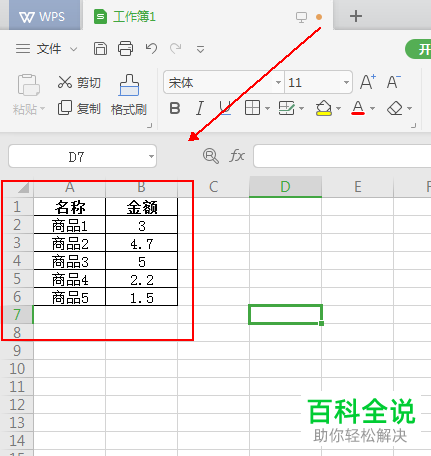The width and height of the screenshot is (431, 456).
Task: Click the select-all corner triangle
Action: (23, 187)
